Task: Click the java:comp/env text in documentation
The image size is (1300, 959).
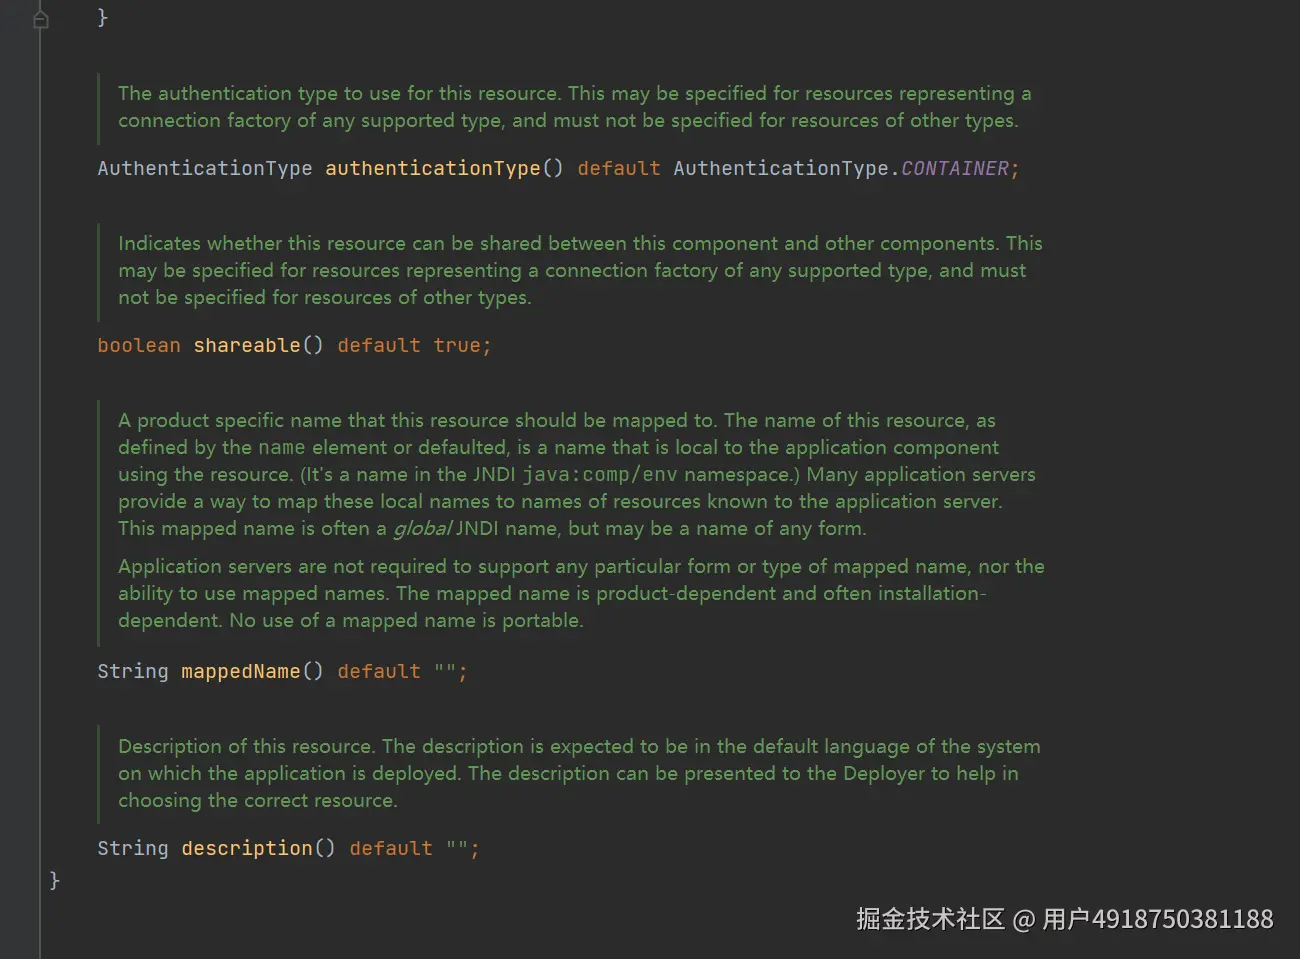Action: pyautogui.click(x=599, y=474)
